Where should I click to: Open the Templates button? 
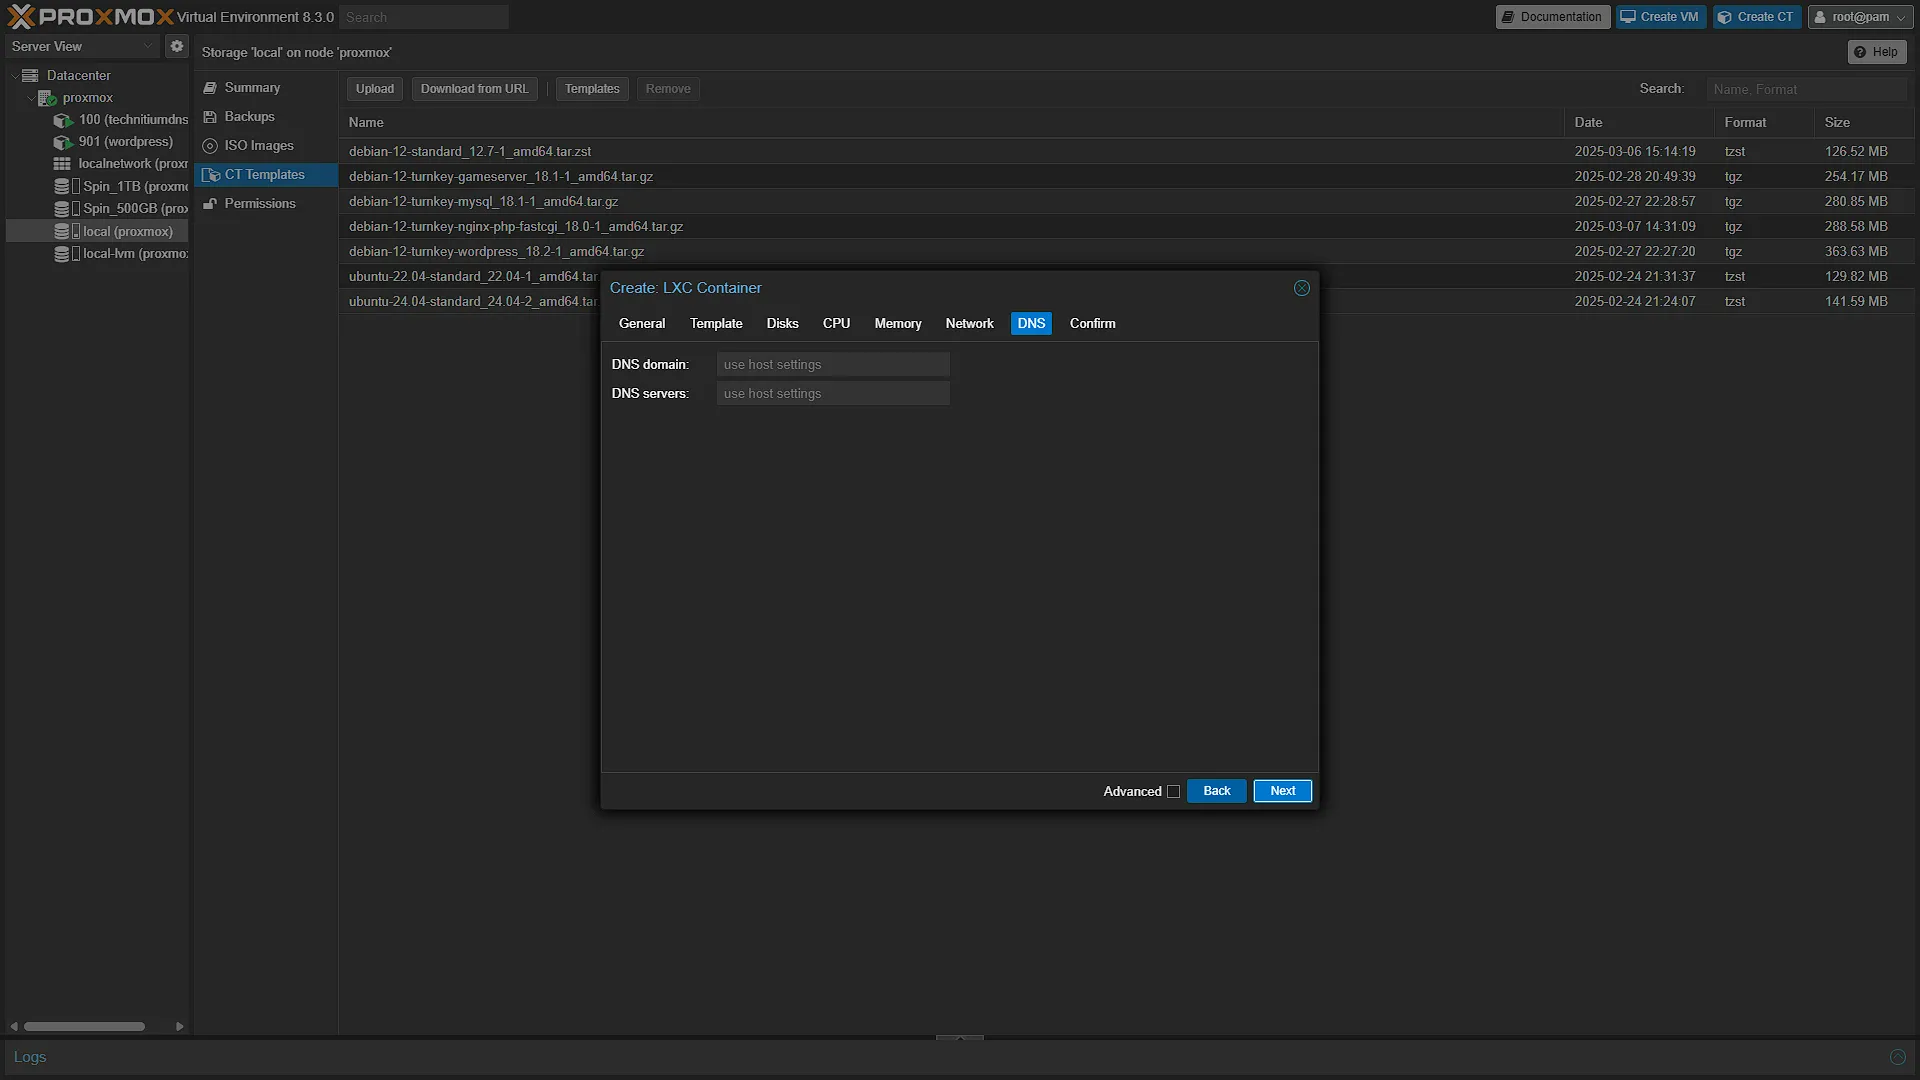pyautogui.click(x=592, y=89)
